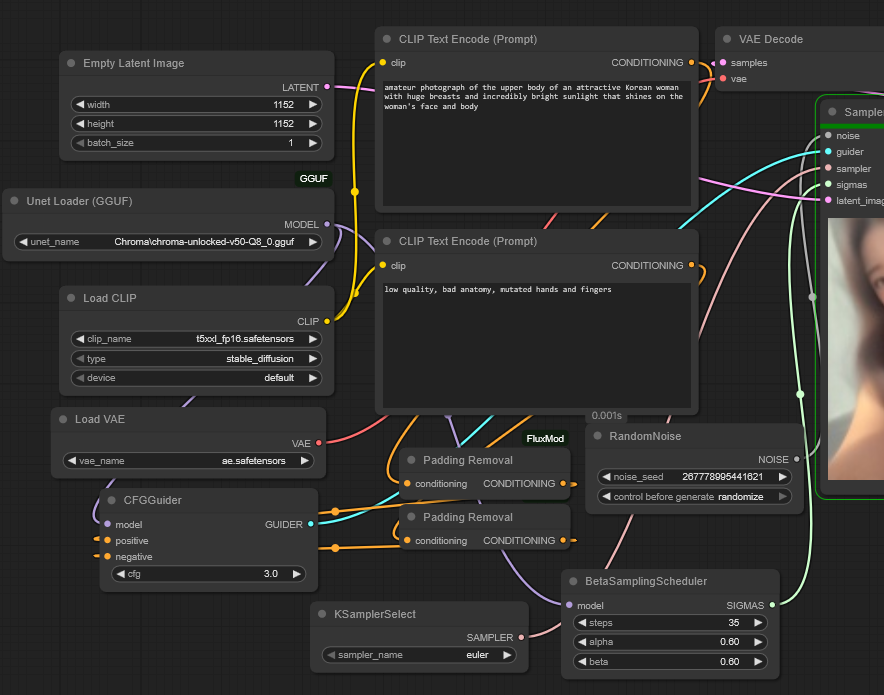Screen dimensions: 884x695
Task: Click the samples input socket on VAE Decode
Action: point(723,63)
